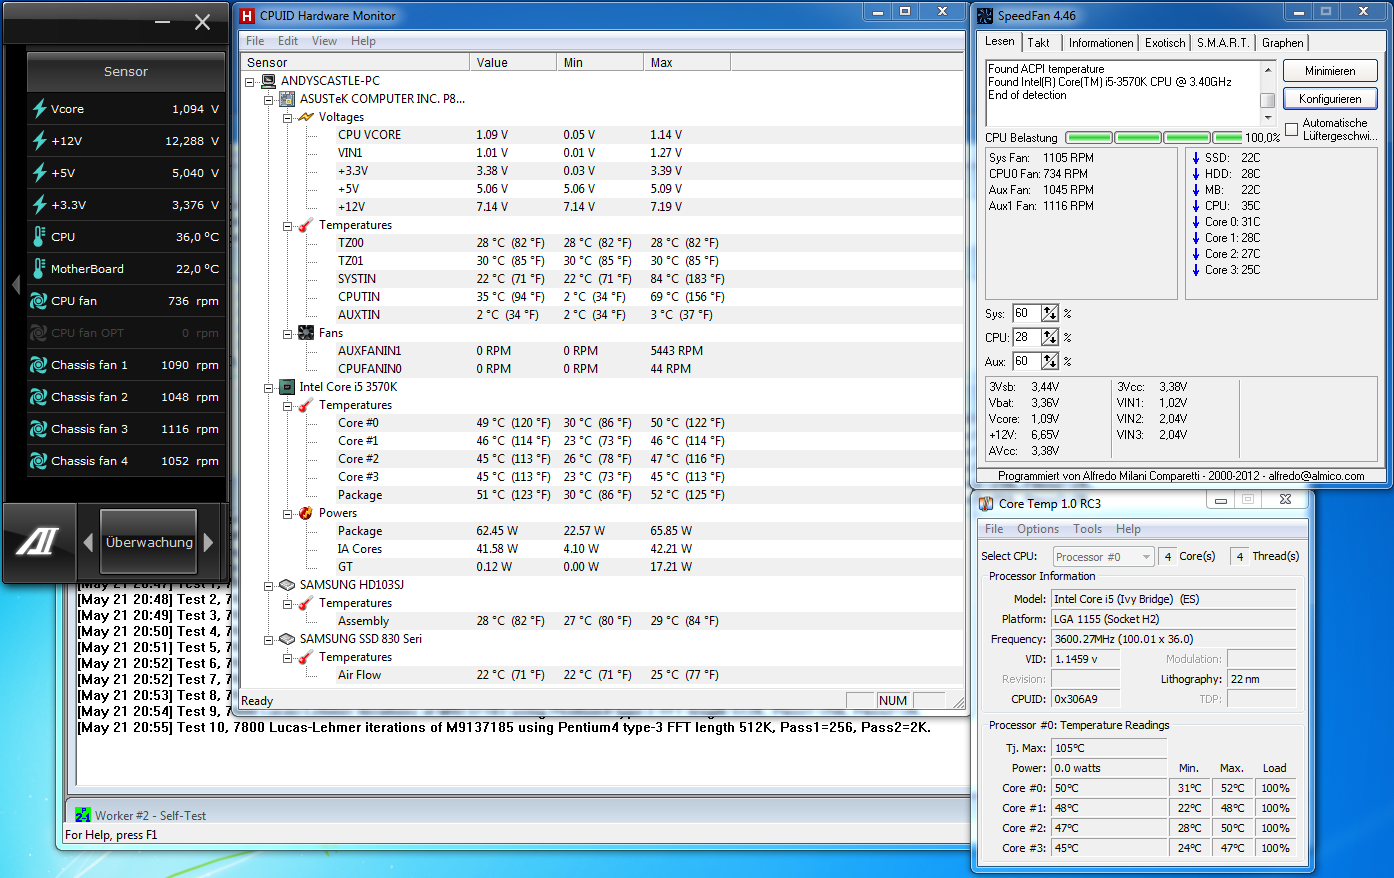Switch to the S.M.A.R.T. tab
This screenshot has width=1394, height=878.
click(x=1223, y=43)
